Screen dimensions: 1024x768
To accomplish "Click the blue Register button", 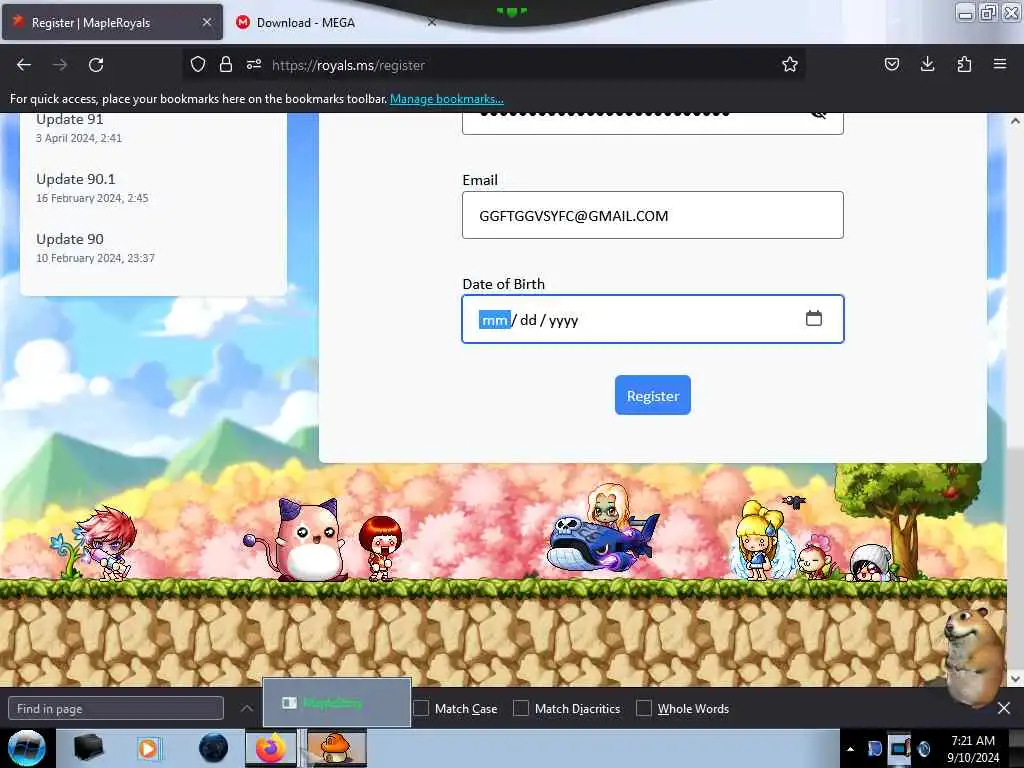I will (652, 395).
